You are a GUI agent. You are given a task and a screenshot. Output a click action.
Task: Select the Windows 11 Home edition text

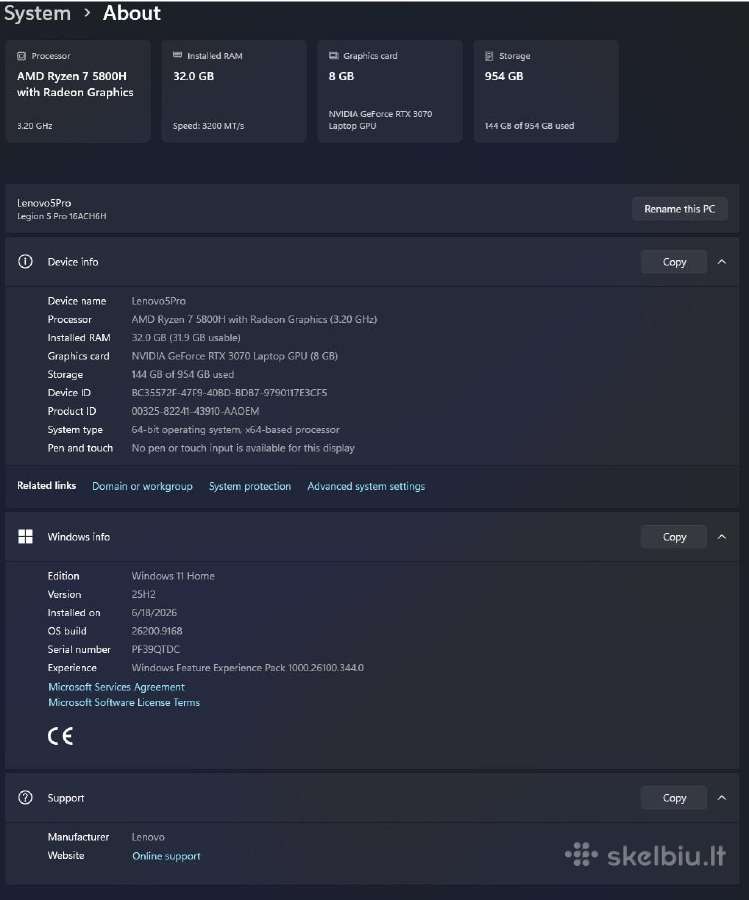[x=173, y=576]
